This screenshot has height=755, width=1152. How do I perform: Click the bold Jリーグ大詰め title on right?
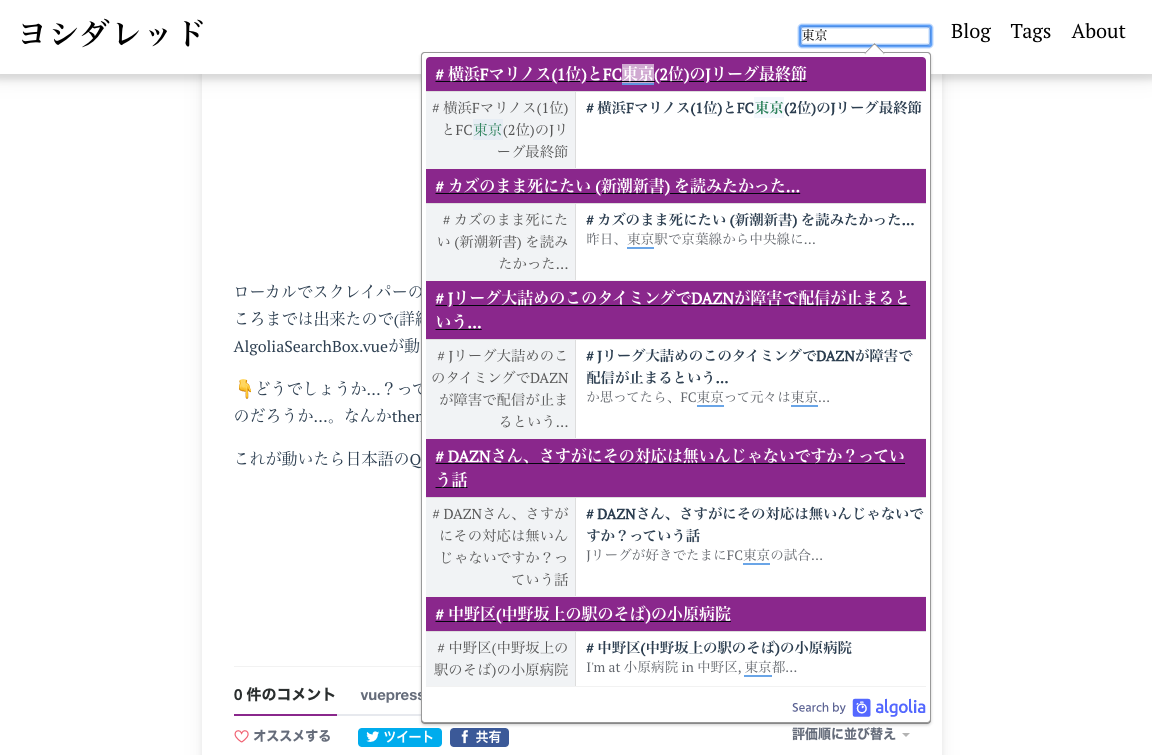point(749,366)
